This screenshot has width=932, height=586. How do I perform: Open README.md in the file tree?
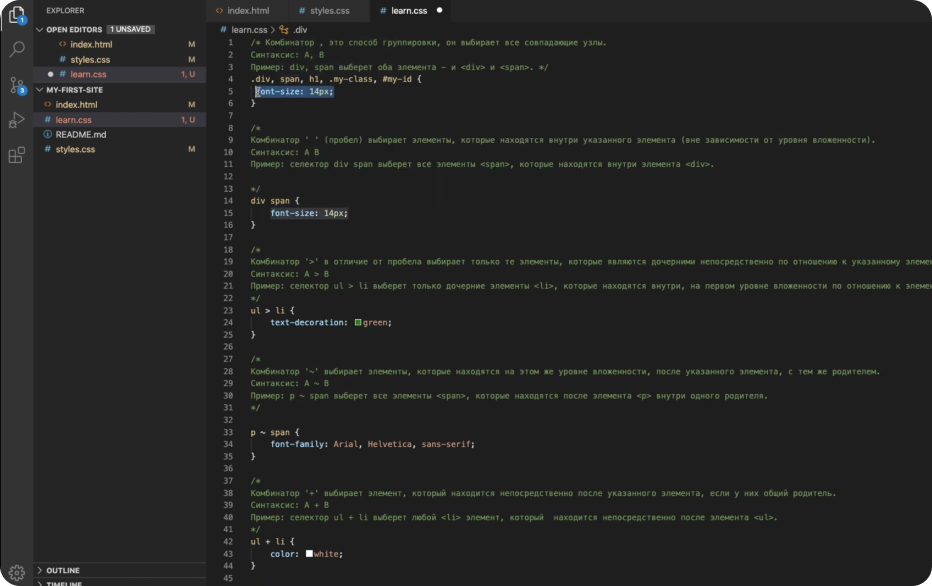(x=119, y=134)
